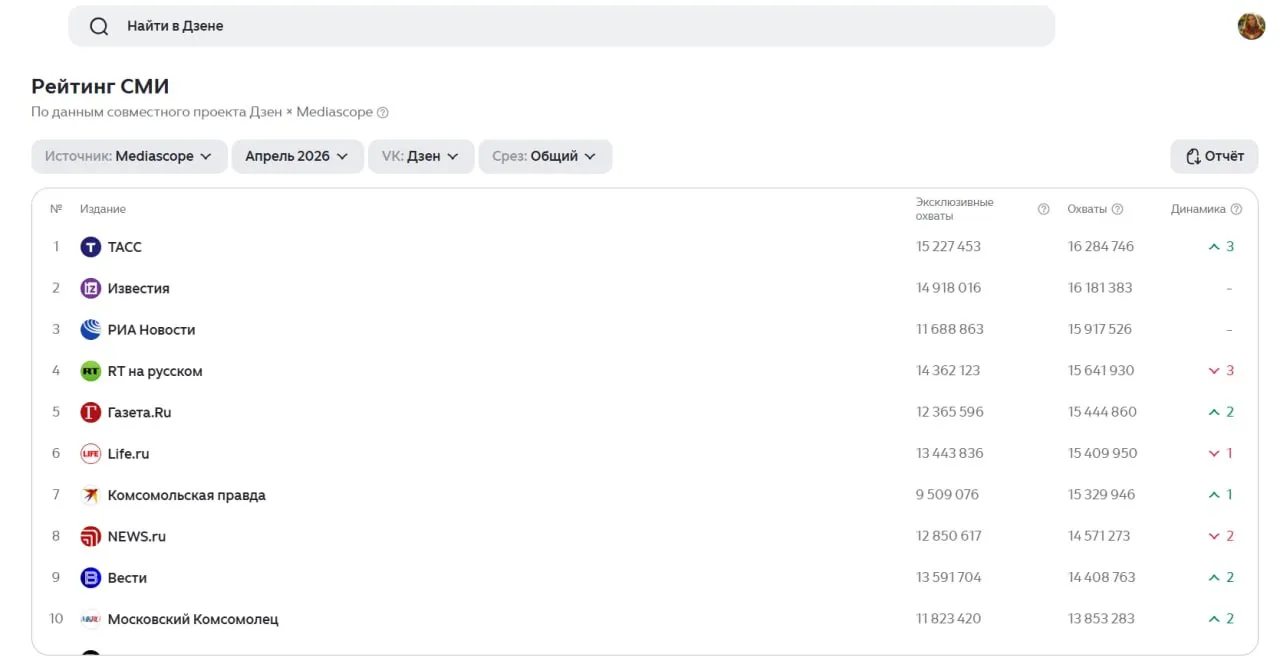Show help icon for Охваты column
1280x667 pixels.
pyautogui.click(x=1117, y=209)
